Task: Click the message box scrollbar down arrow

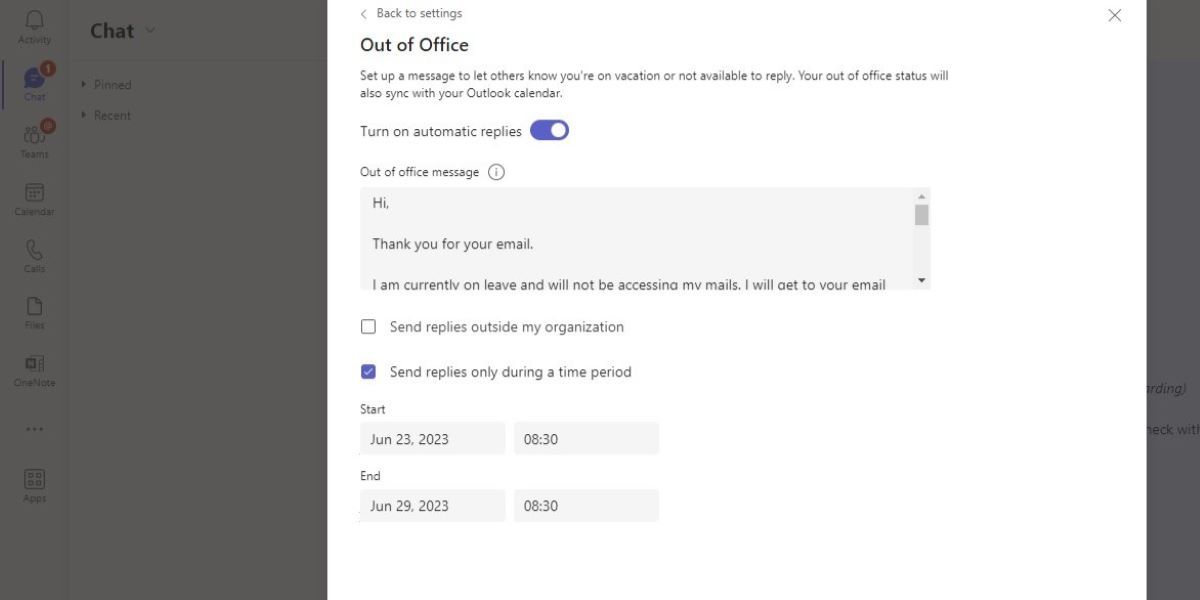Action: [x=921, y=279]
